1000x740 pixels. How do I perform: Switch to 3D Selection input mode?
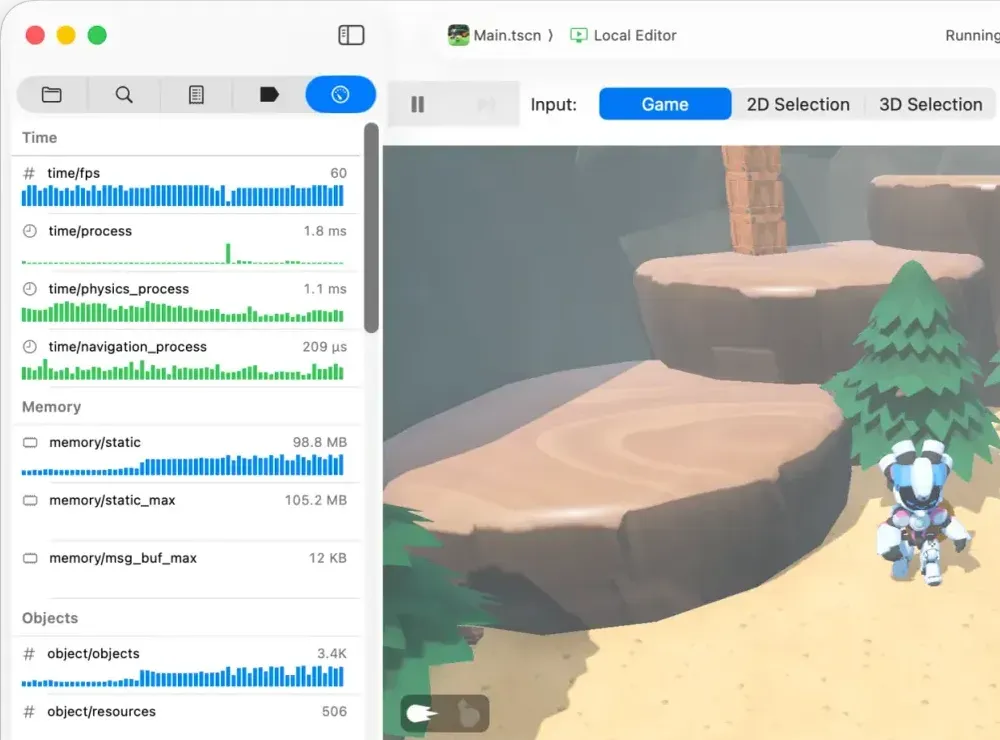pyautogui.click(x=930, y=104)
